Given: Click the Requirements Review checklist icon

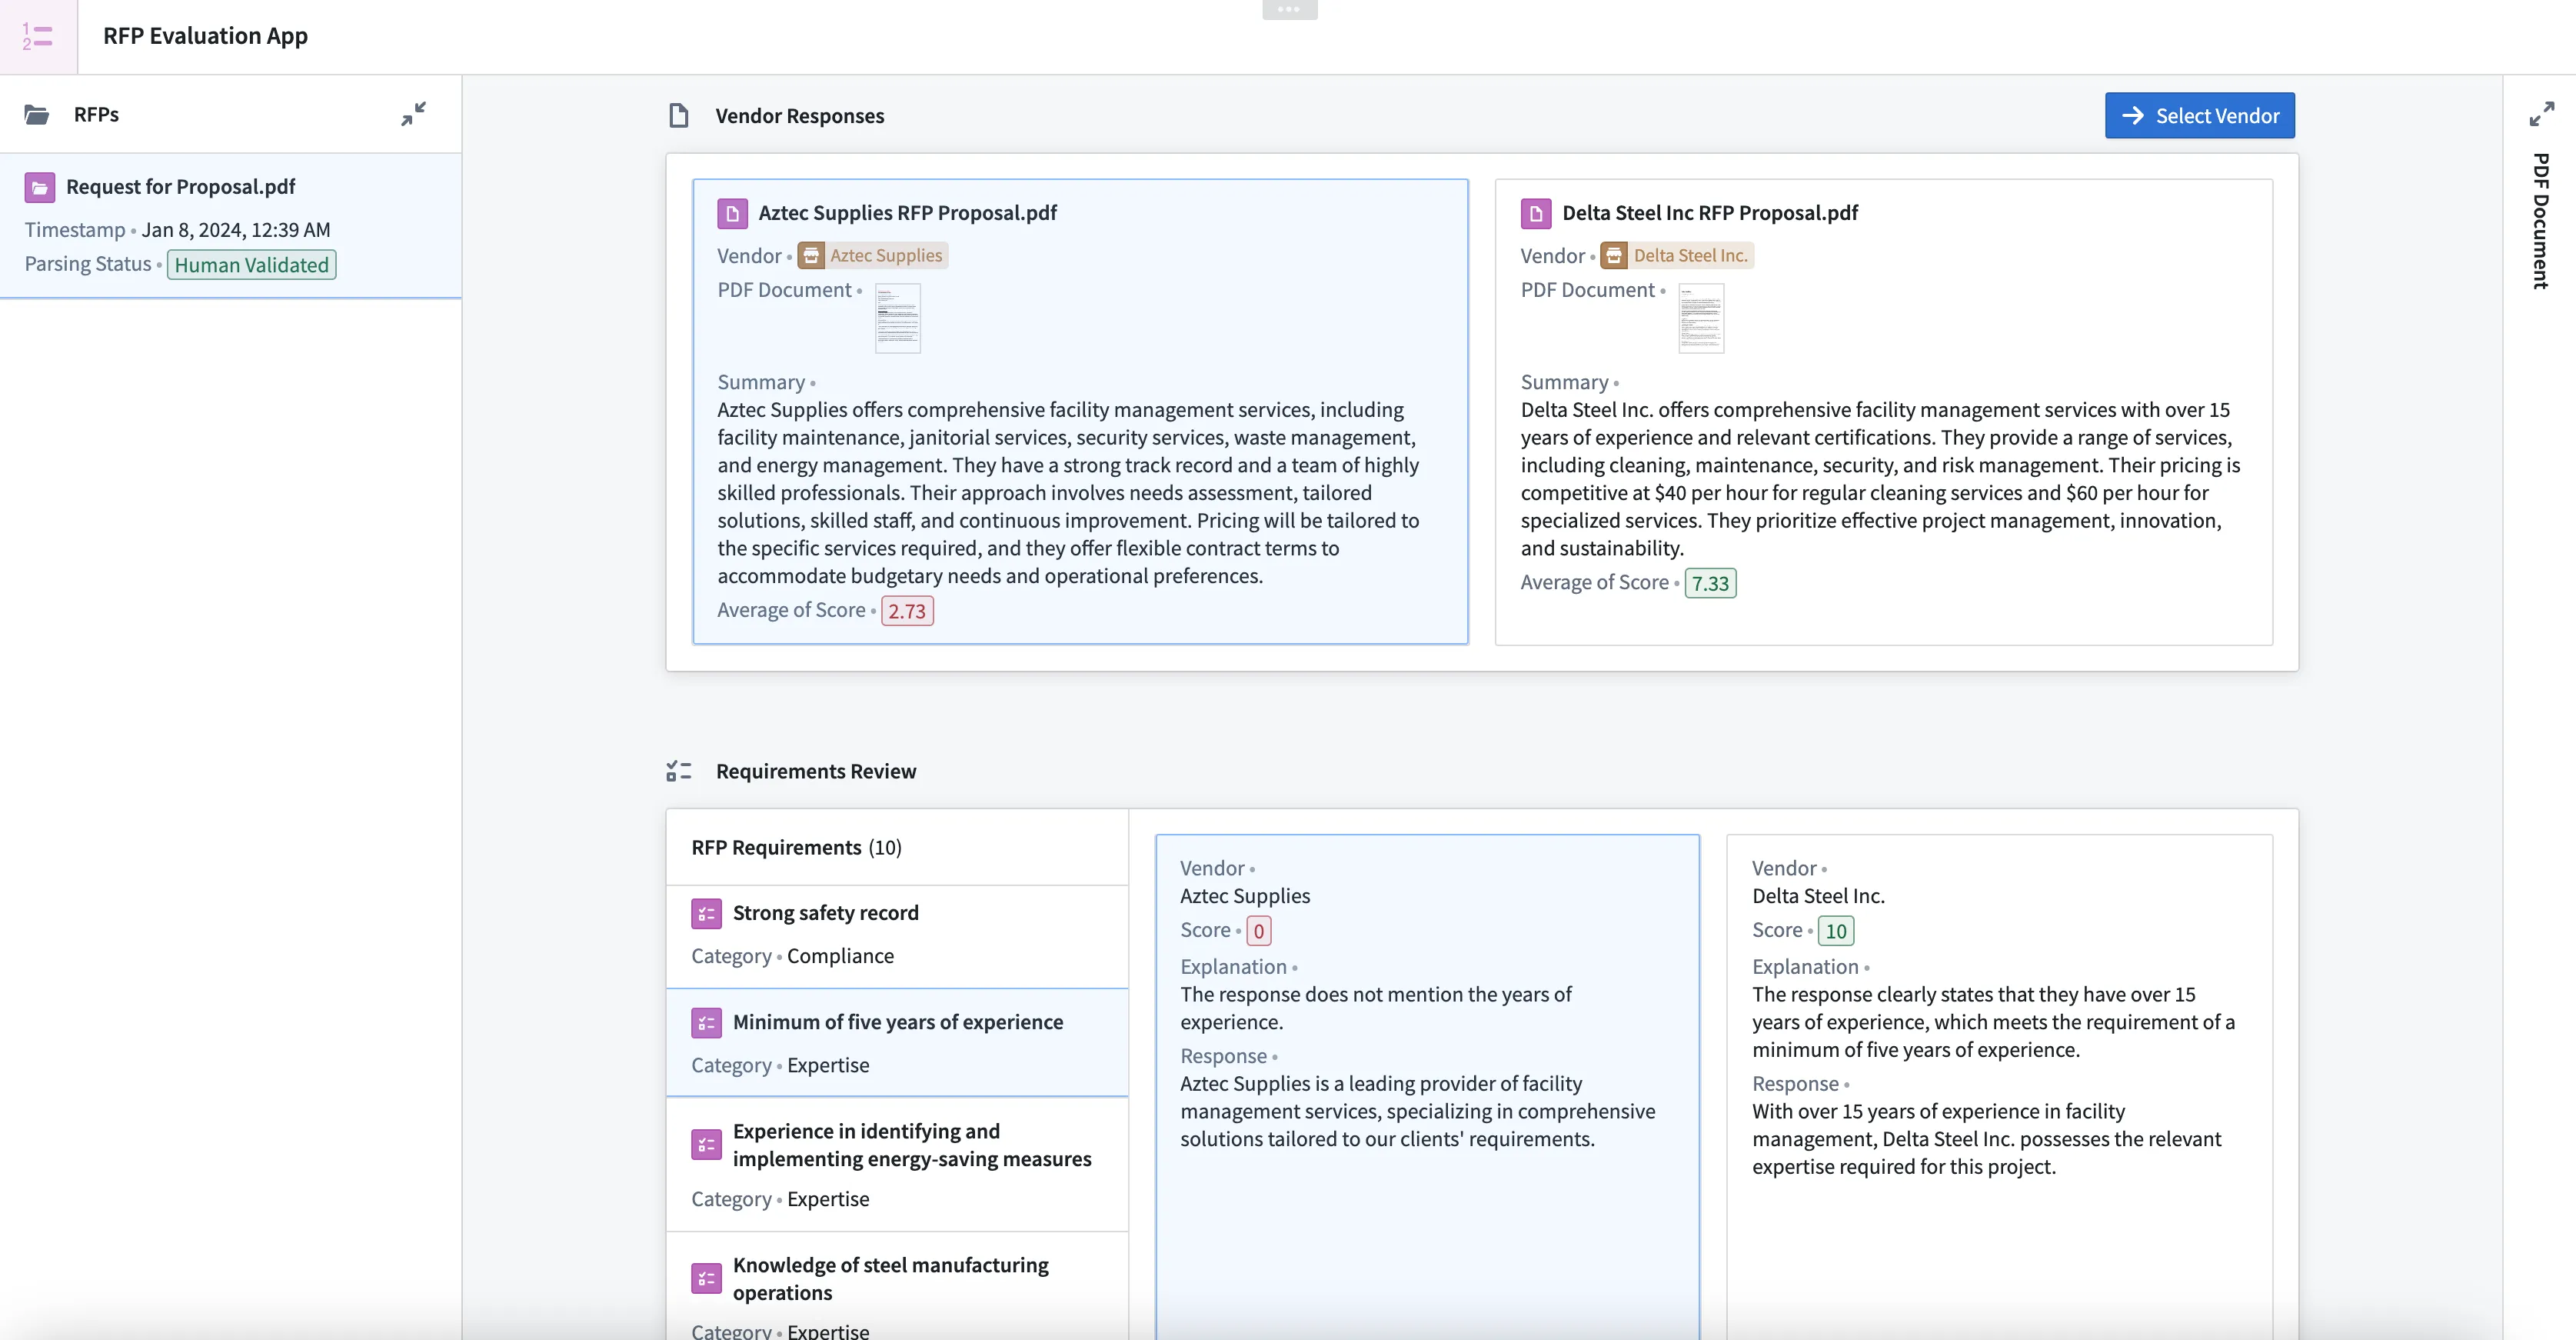Looking at the screenshot, I should [x=679, y=771].
